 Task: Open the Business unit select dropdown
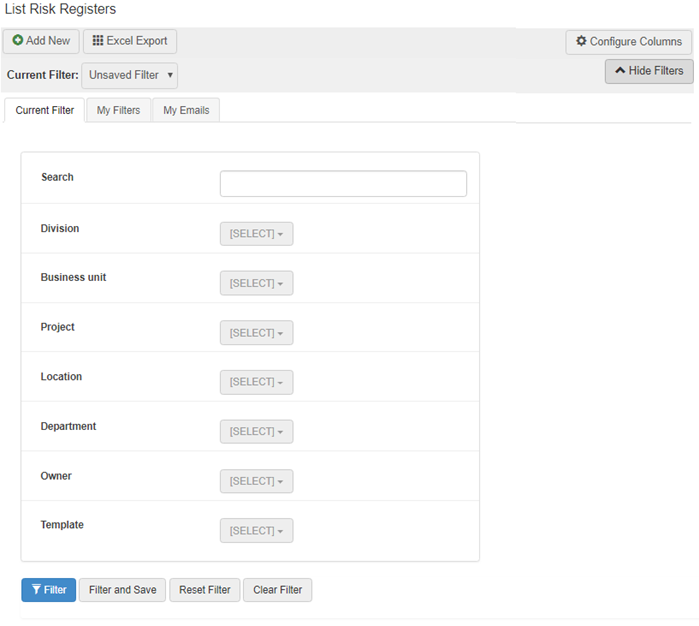(x=256, y=283)
